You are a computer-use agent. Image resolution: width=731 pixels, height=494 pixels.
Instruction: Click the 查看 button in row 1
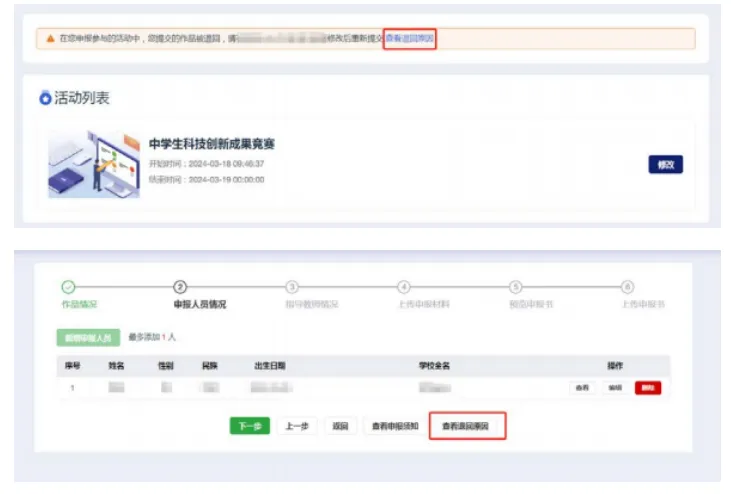(582, 388)
